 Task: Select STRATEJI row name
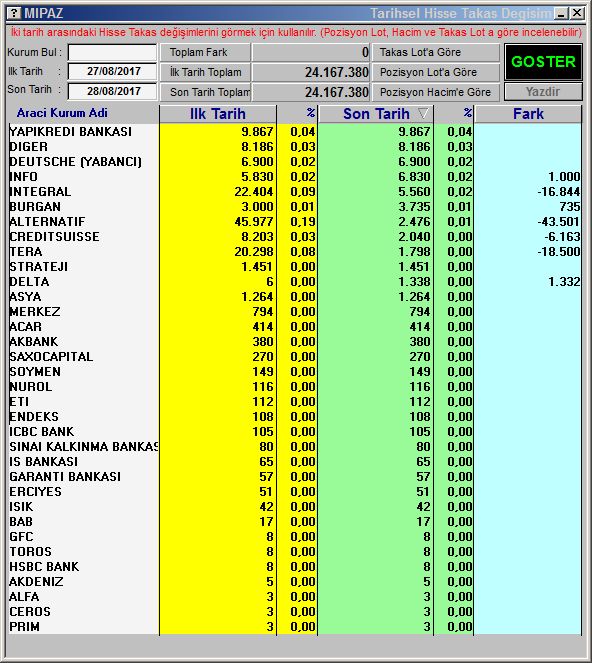pos(38,267)
